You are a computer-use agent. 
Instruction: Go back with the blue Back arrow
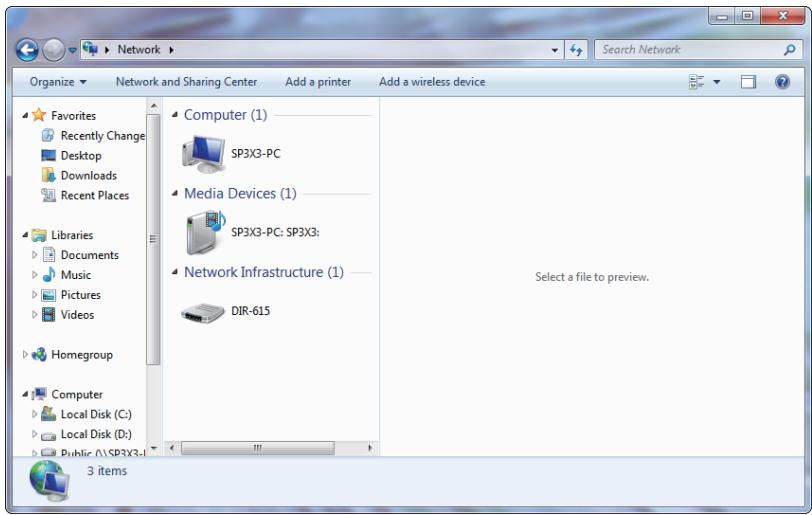(x=27, y=50)
